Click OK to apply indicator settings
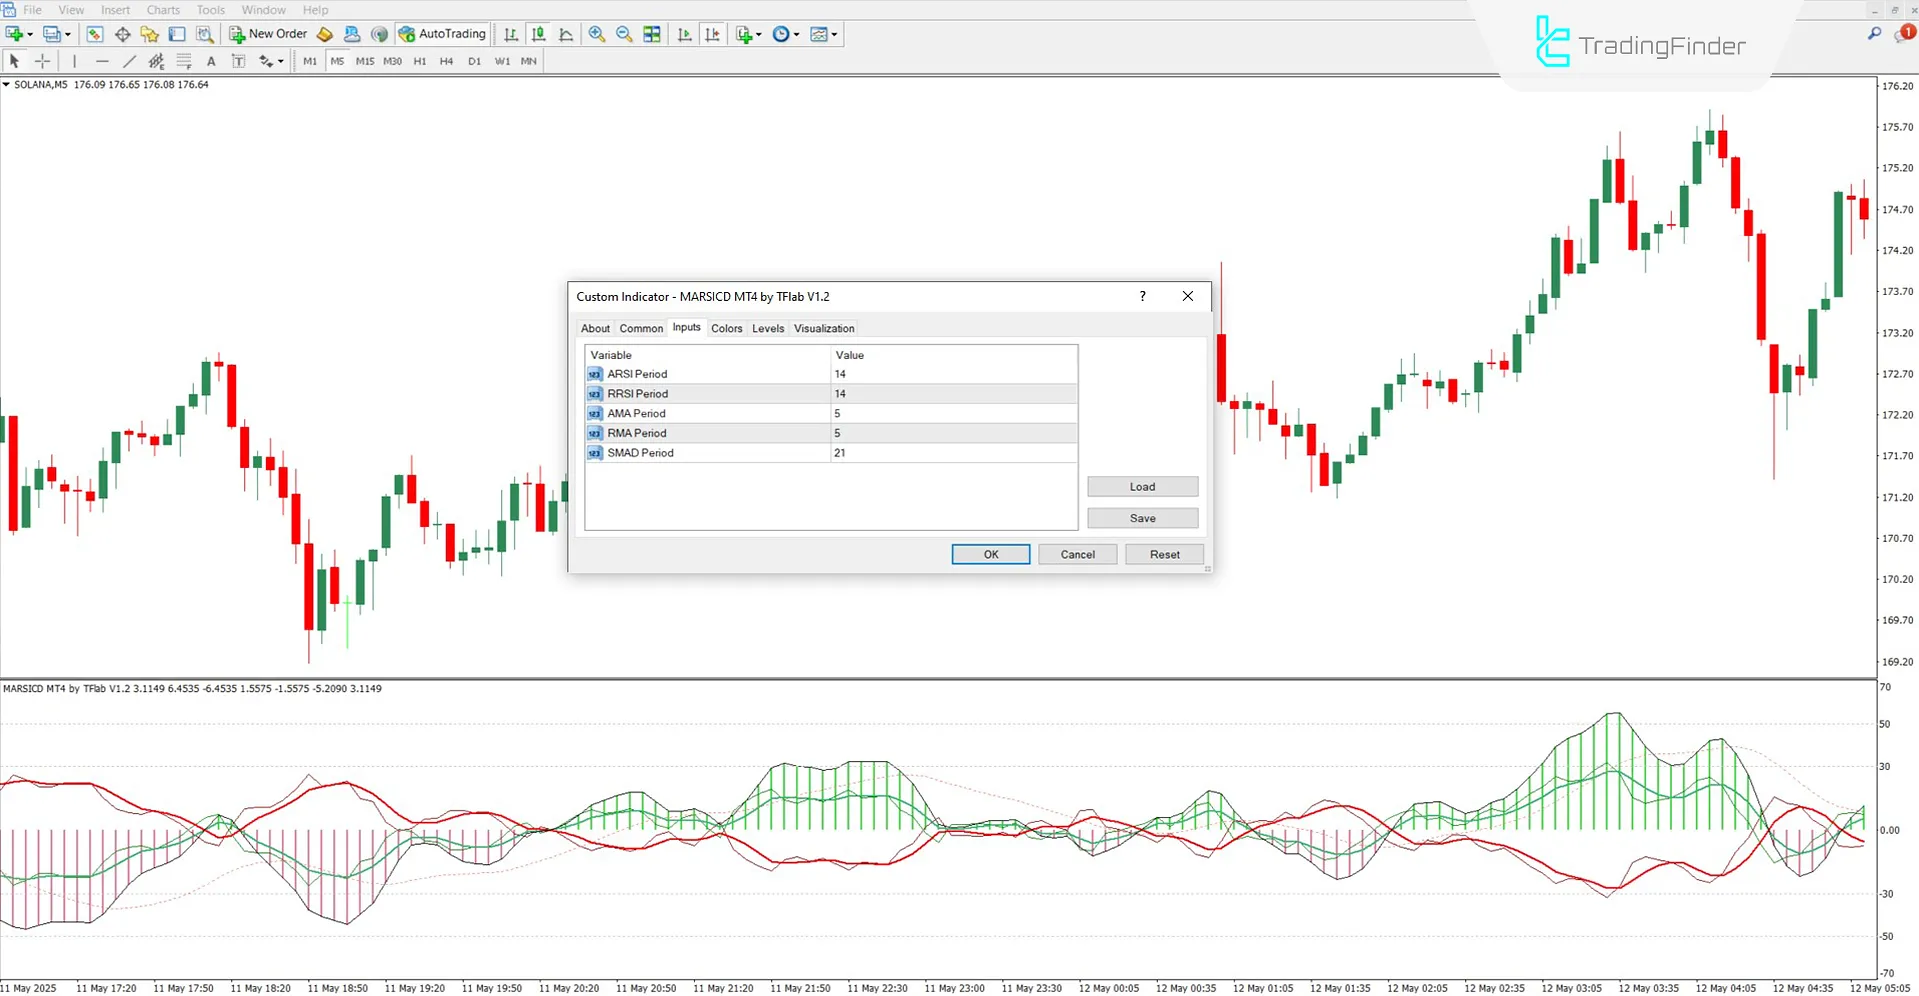 coord(989,553)
